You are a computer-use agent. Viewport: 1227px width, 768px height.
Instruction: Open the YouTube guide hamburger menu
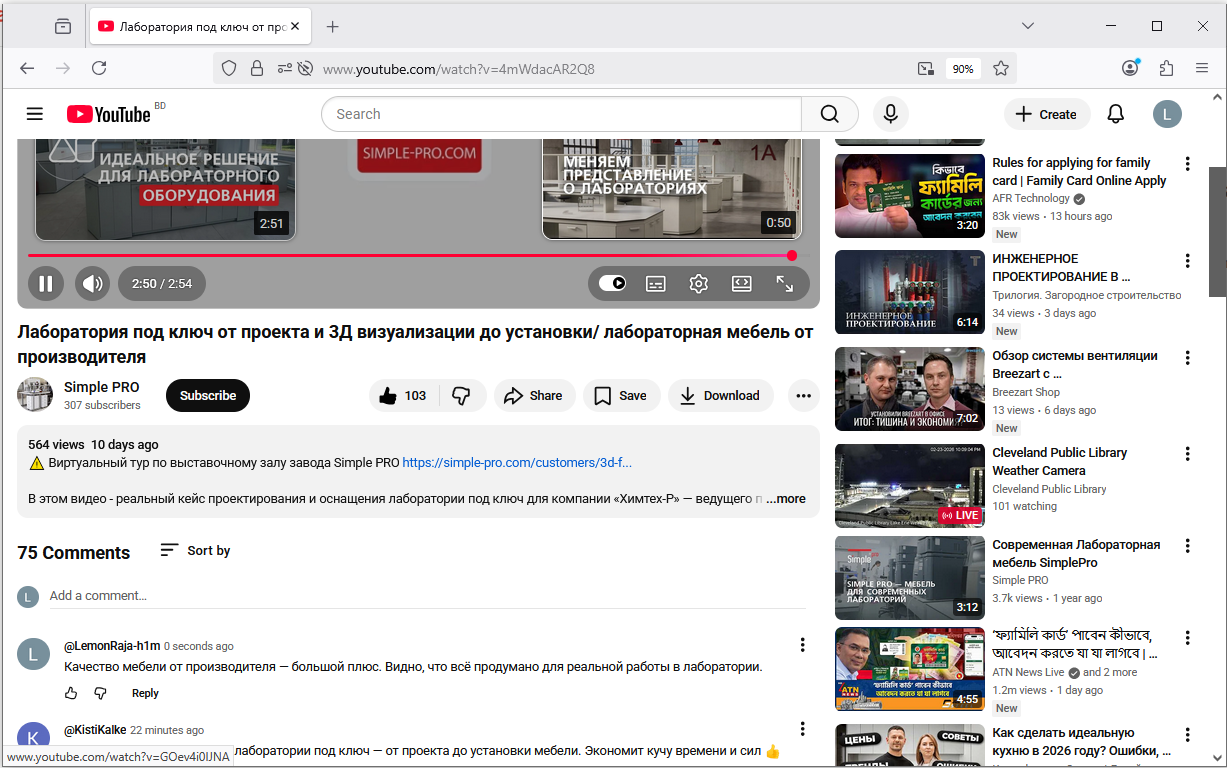tap(35, 114)
